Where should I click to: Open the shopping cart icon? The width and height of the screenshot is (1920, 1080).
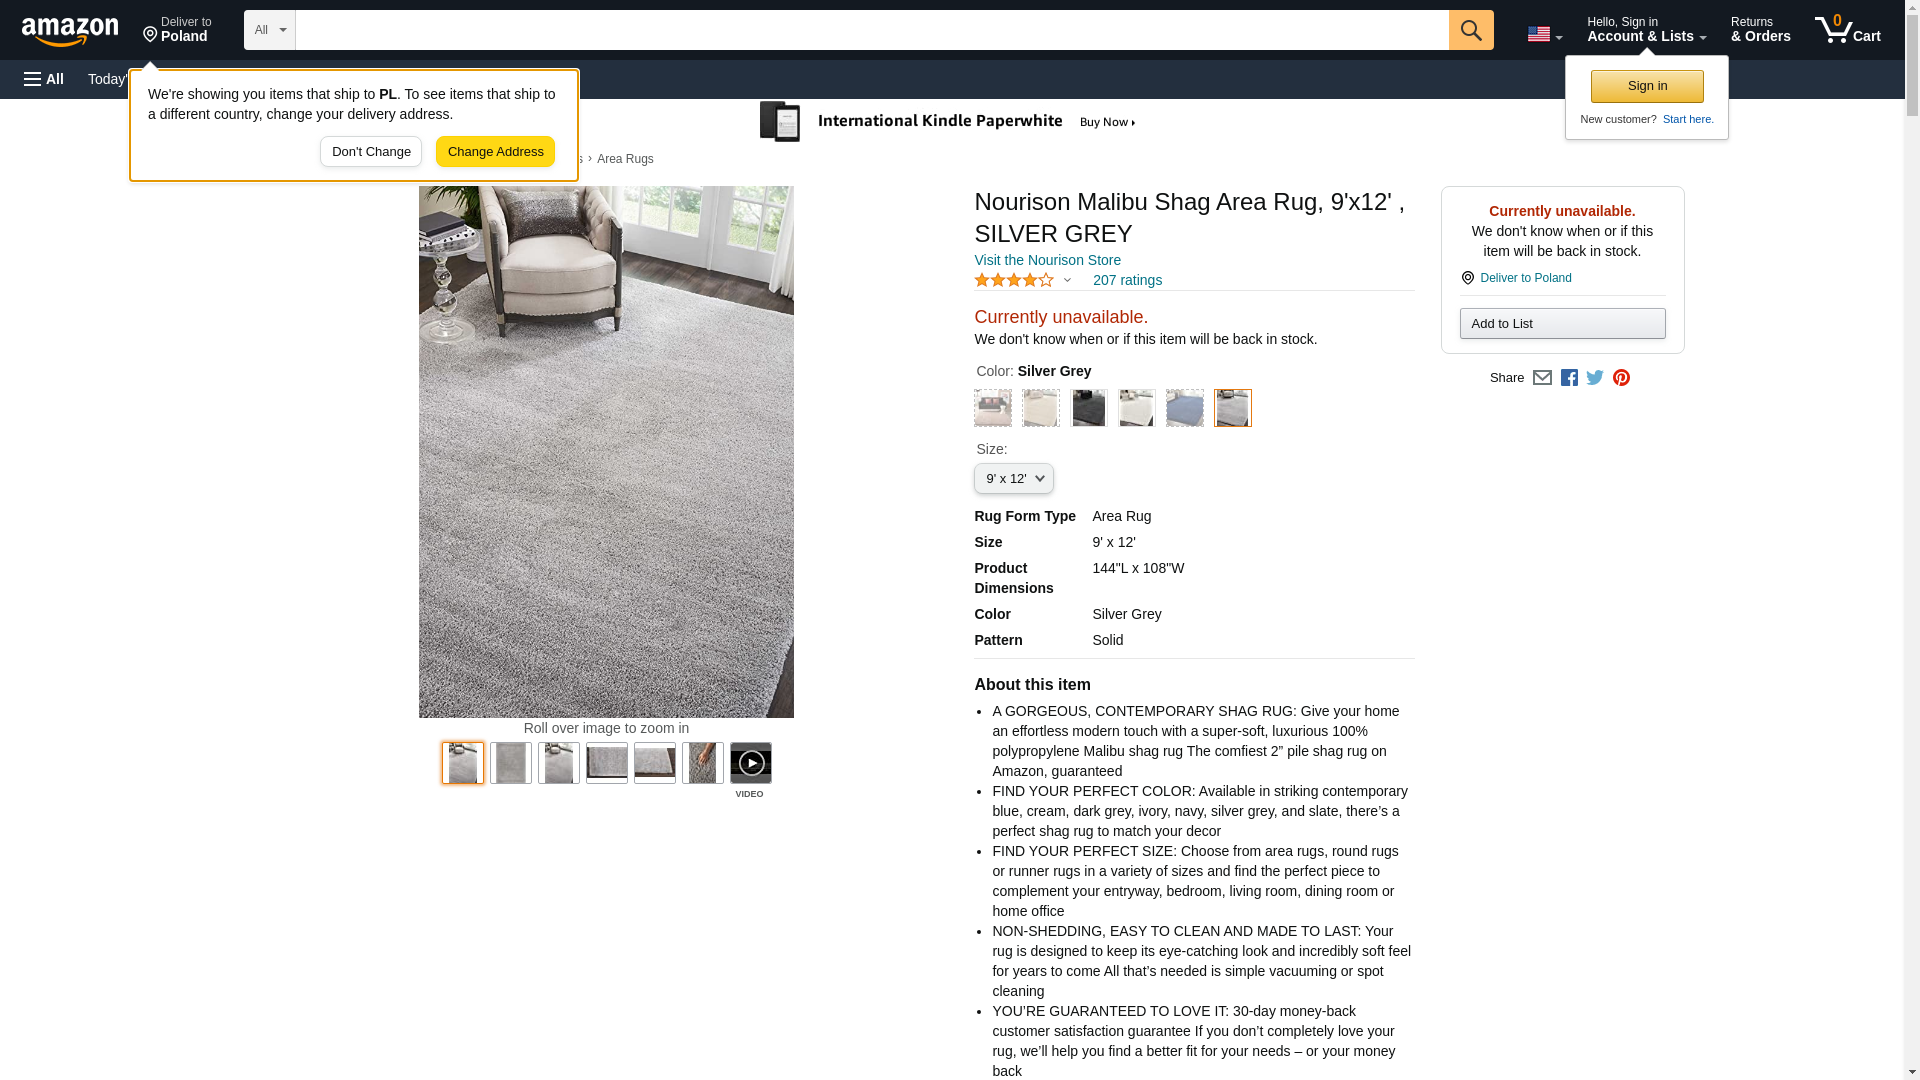click(x=1848, y=30)
